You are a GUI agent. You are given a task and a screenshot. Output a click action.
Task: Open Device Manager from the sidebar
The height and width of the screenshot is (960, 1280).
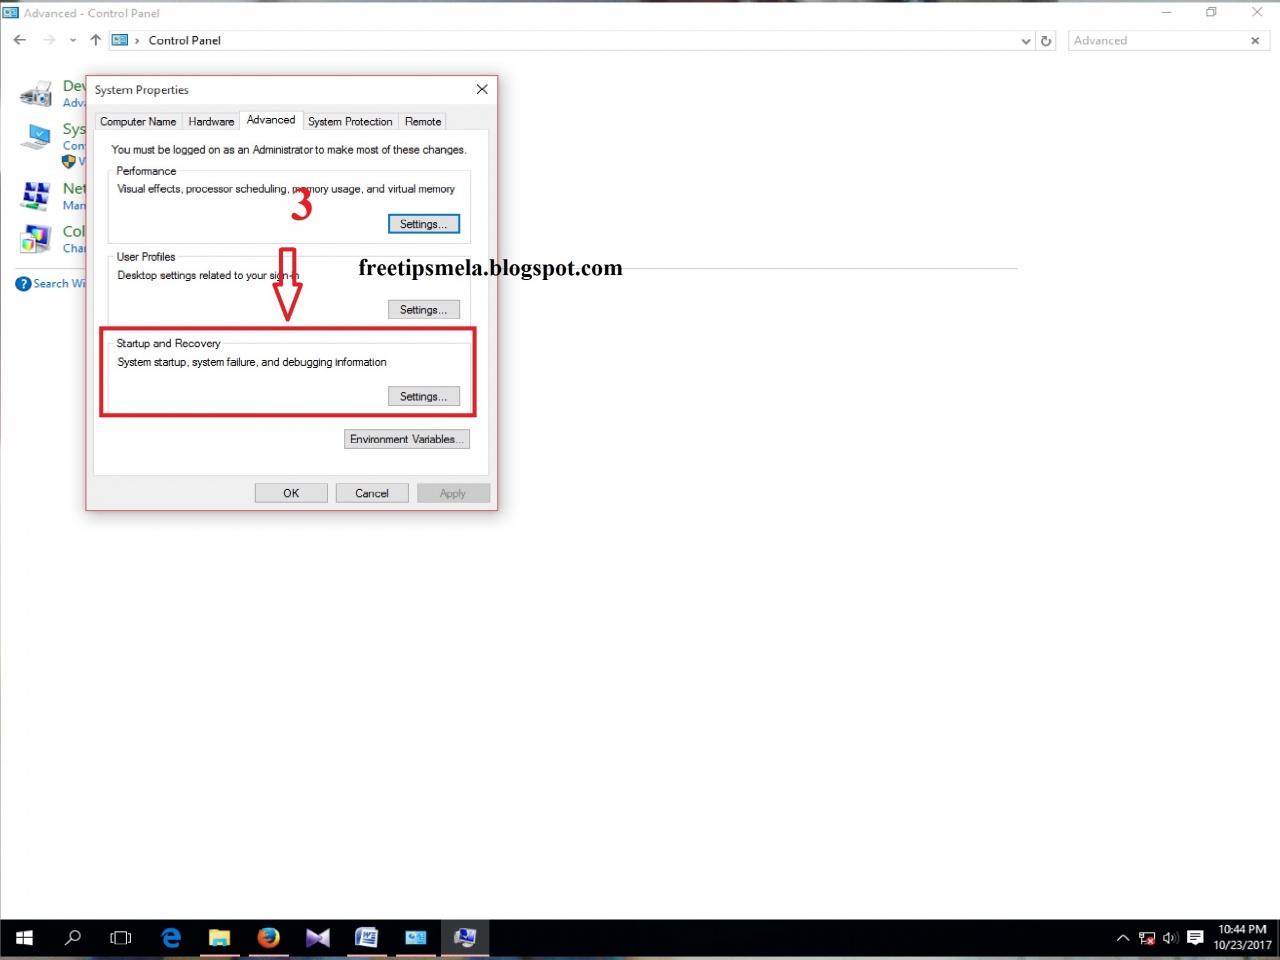point(35,94)
